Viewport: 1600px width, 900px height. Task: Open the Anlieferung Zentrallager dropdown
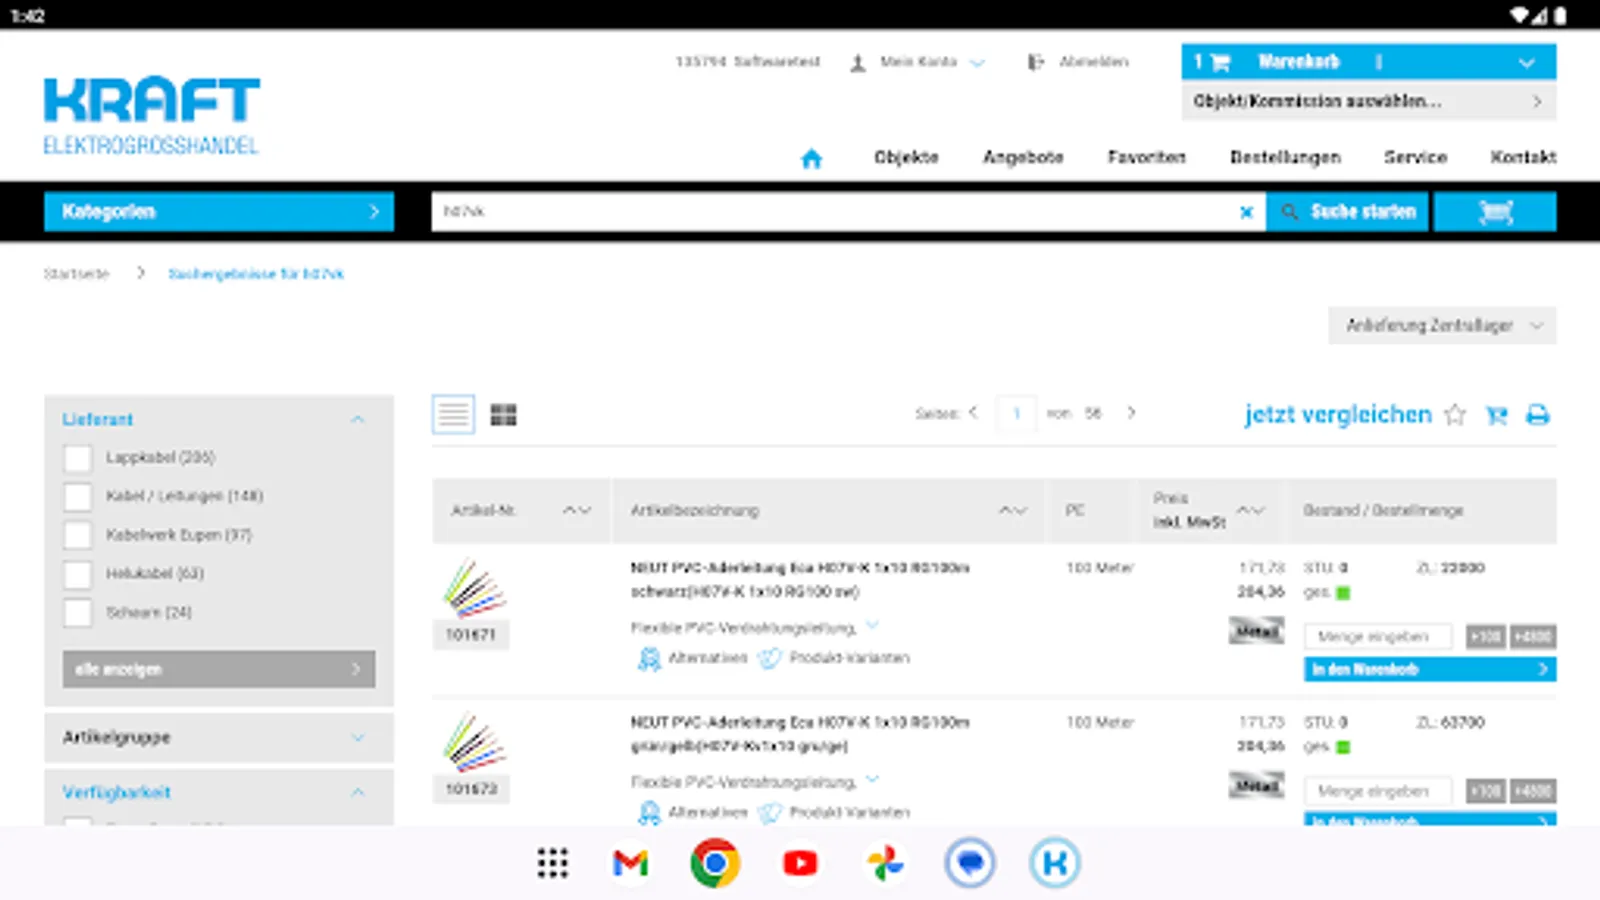pyautogui.click(x=1441, y=325)
